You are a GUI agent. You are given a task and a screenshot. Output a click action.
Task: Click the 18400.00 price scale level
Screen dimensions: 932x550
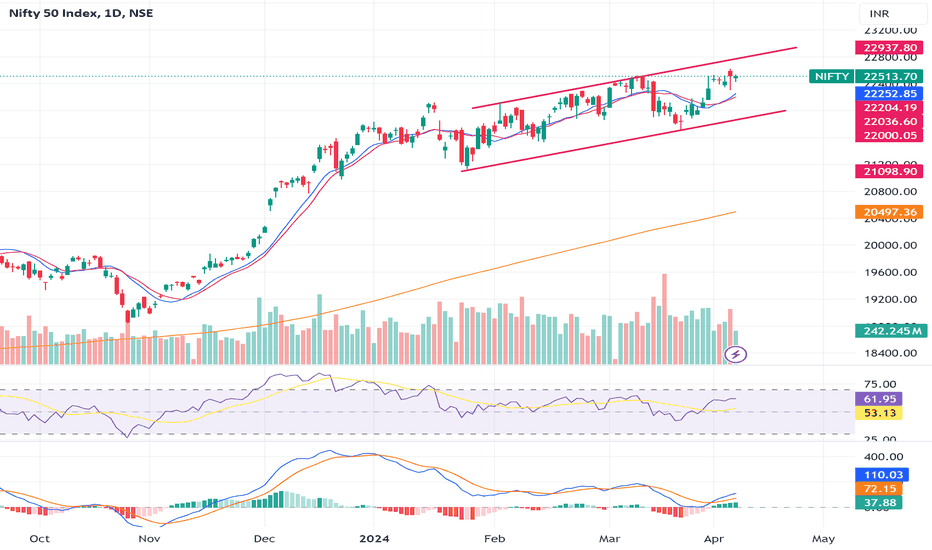(890, 353)
